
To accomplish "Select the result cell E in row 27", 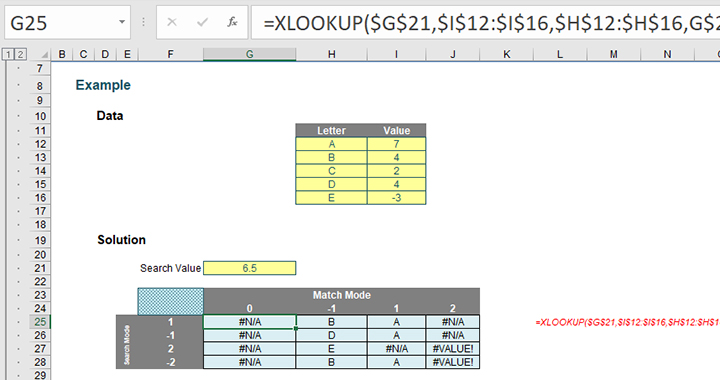I will (331, 349).
